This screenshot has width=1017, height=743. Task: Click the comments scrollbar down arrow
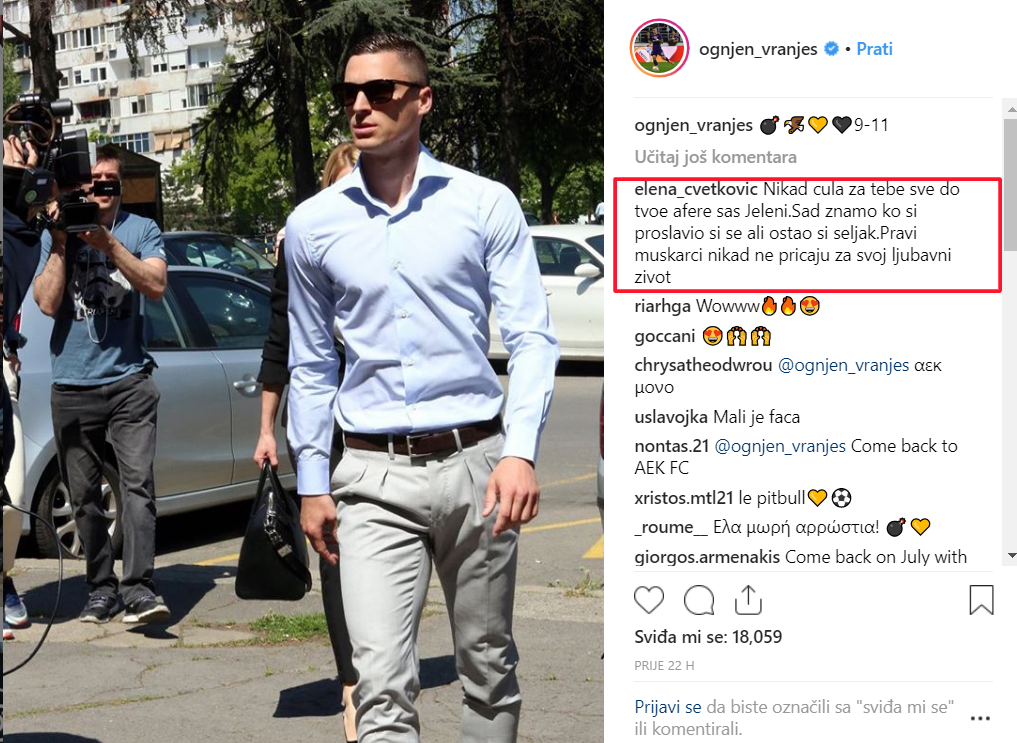click(1011, 556)
